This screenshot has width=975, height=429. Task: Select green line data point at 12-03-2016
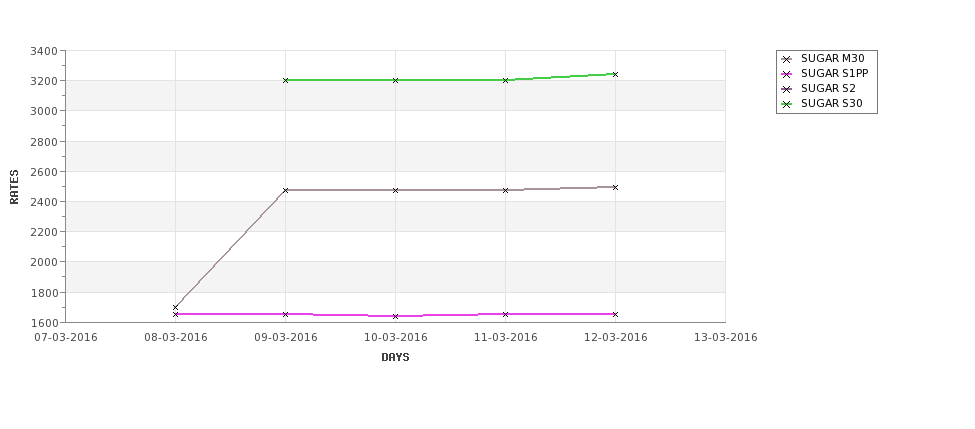[615, 74]
